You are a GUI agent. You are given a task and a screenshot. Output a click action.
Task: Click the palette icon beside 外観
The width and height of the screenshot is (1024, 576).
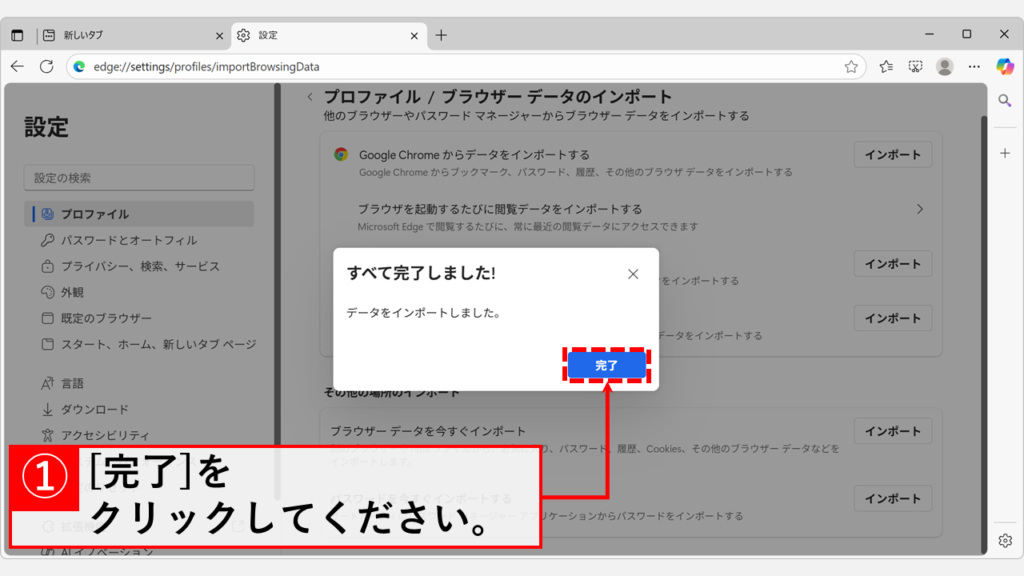(48, 292)
